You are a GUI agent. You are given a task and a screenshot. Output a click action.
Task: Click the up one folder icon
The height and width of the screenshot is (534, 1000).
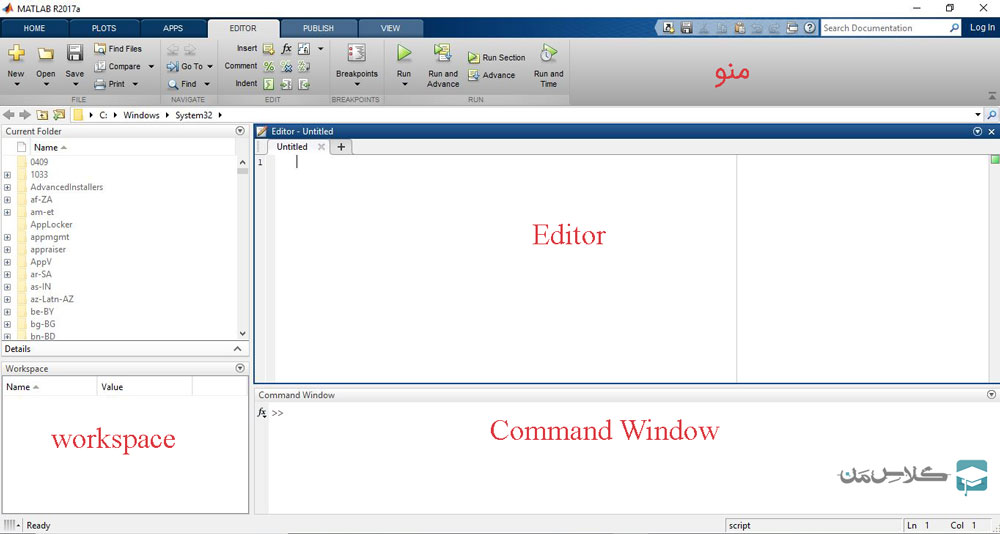[x=41, y=115]
